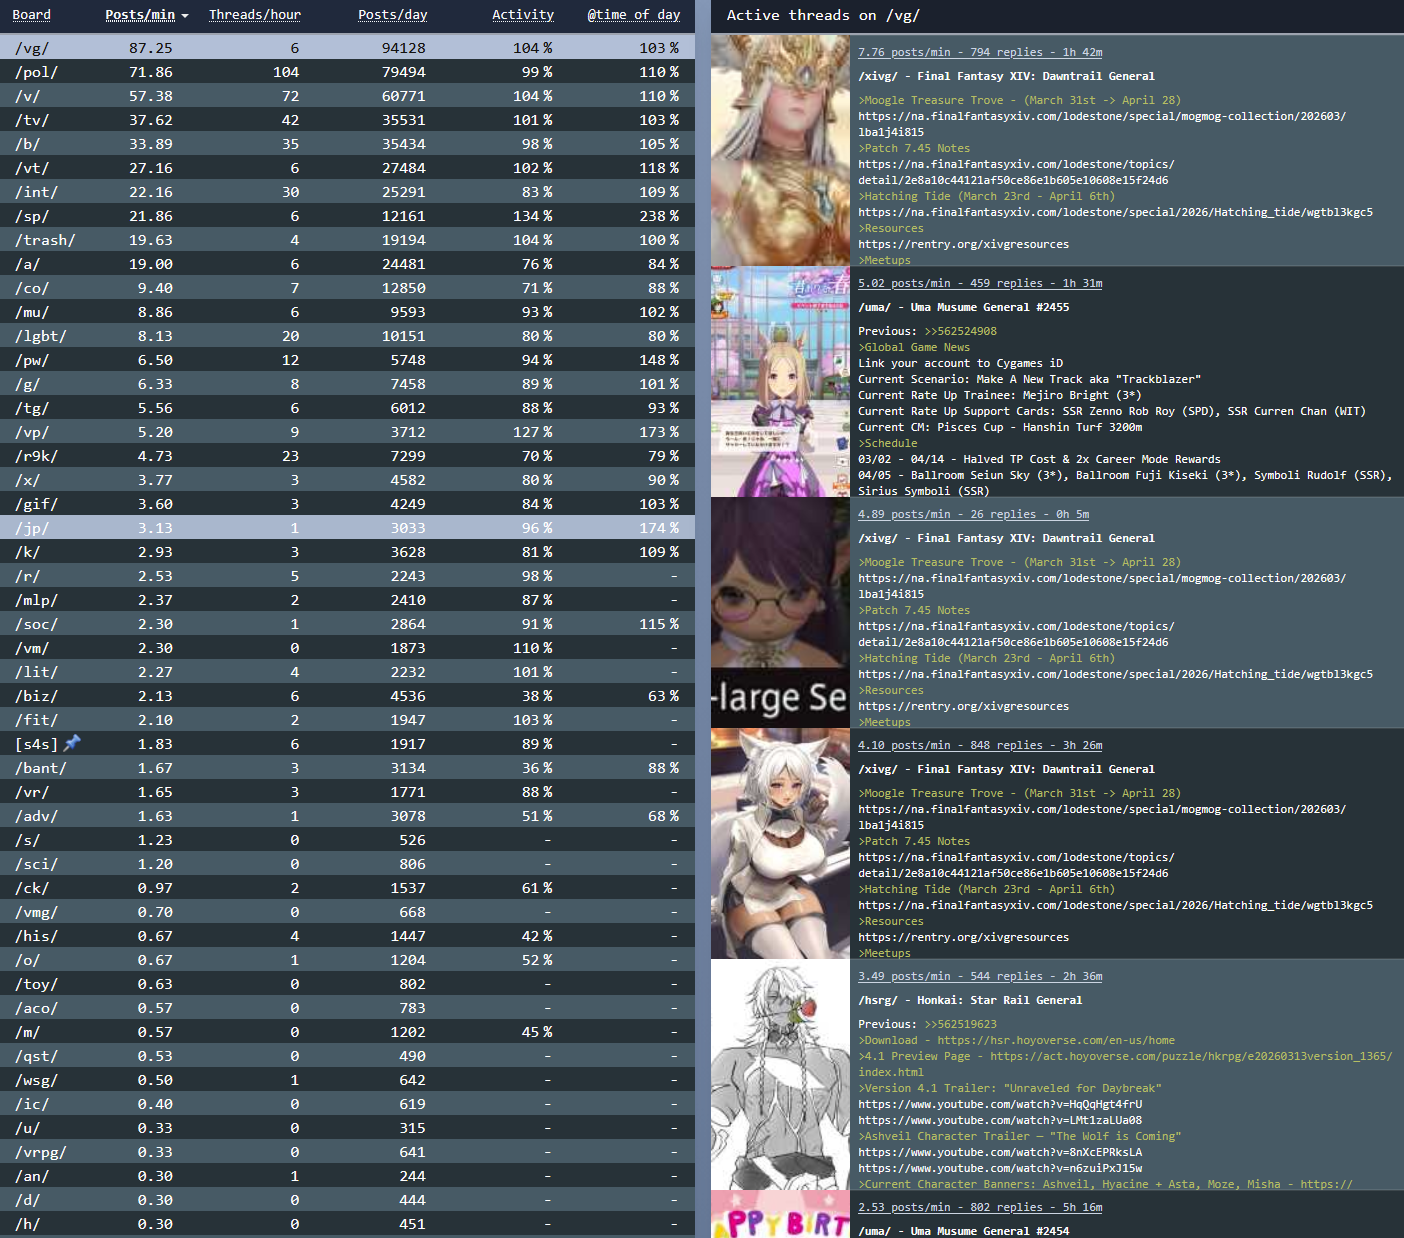Select the /b/ board row
Image resolution: width=1404 pixels, height=1238 pixels.
point(347,144)
